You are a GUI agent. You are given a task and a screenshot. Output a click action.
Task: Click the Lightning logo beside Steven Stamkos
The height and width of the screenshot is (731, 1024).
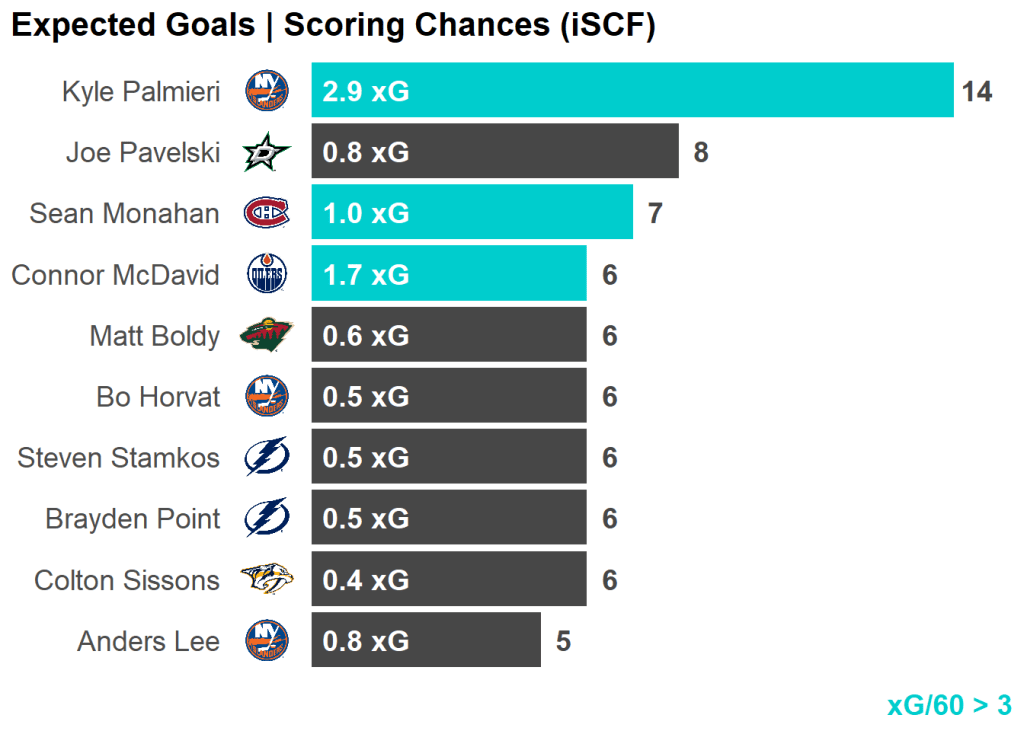[267, 458]
